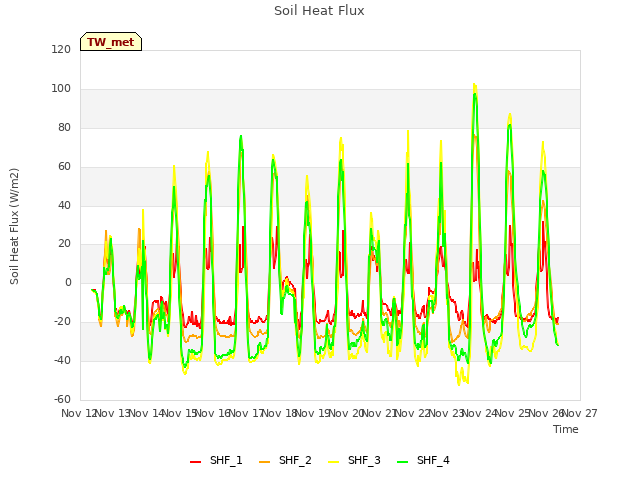Screen dimensions: 640x480
Task: Click the 60 y-axis tick label
Action: pyautogui.click(x=64, y=167)
